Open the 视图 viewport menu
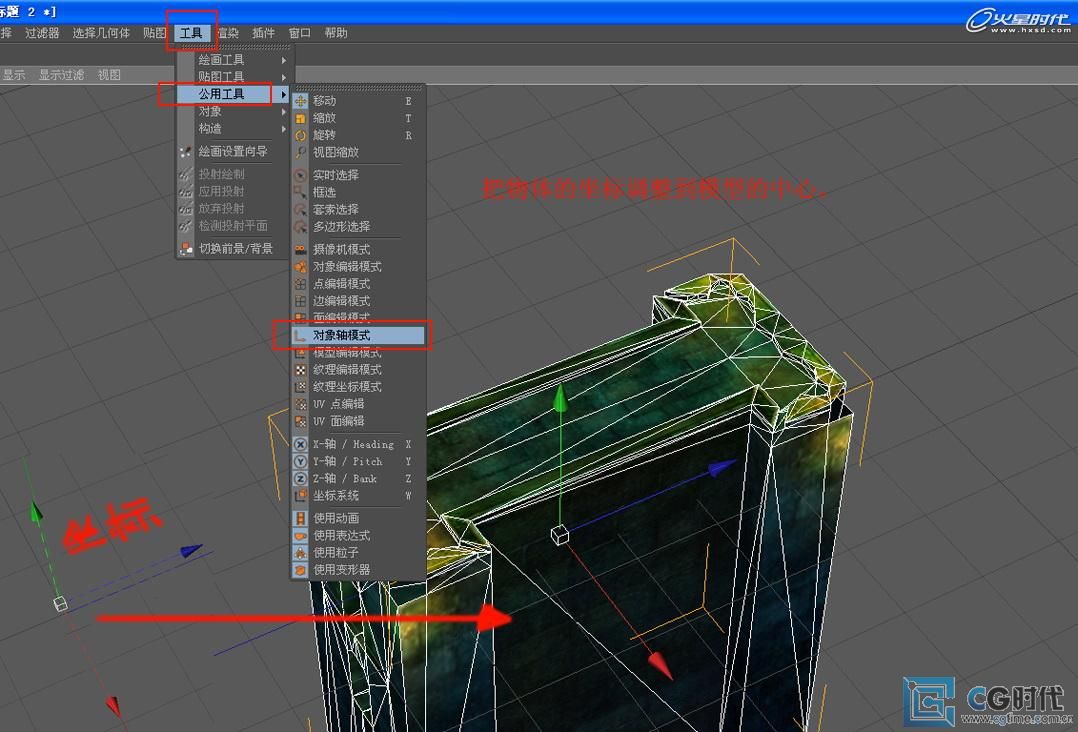 (x=109, y=75)
